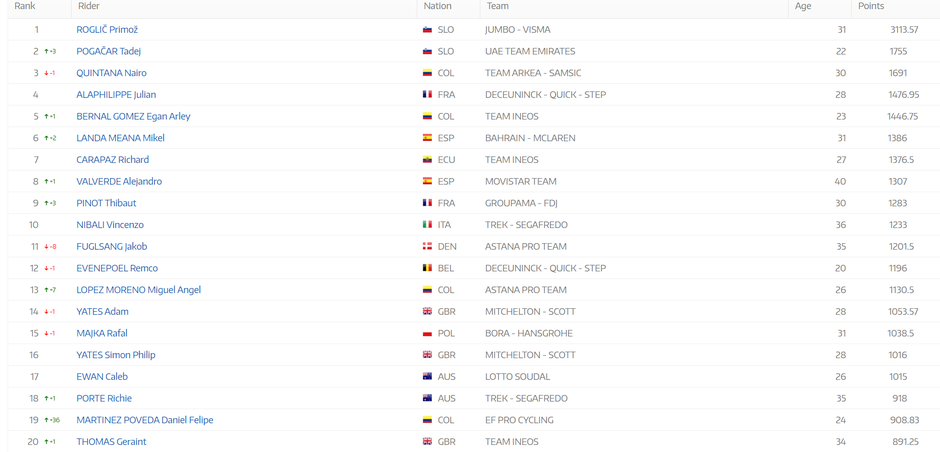Image resolution: width=940 pixels, height=452 pixels.
Task: Click the Team column header
Action: 497,7
